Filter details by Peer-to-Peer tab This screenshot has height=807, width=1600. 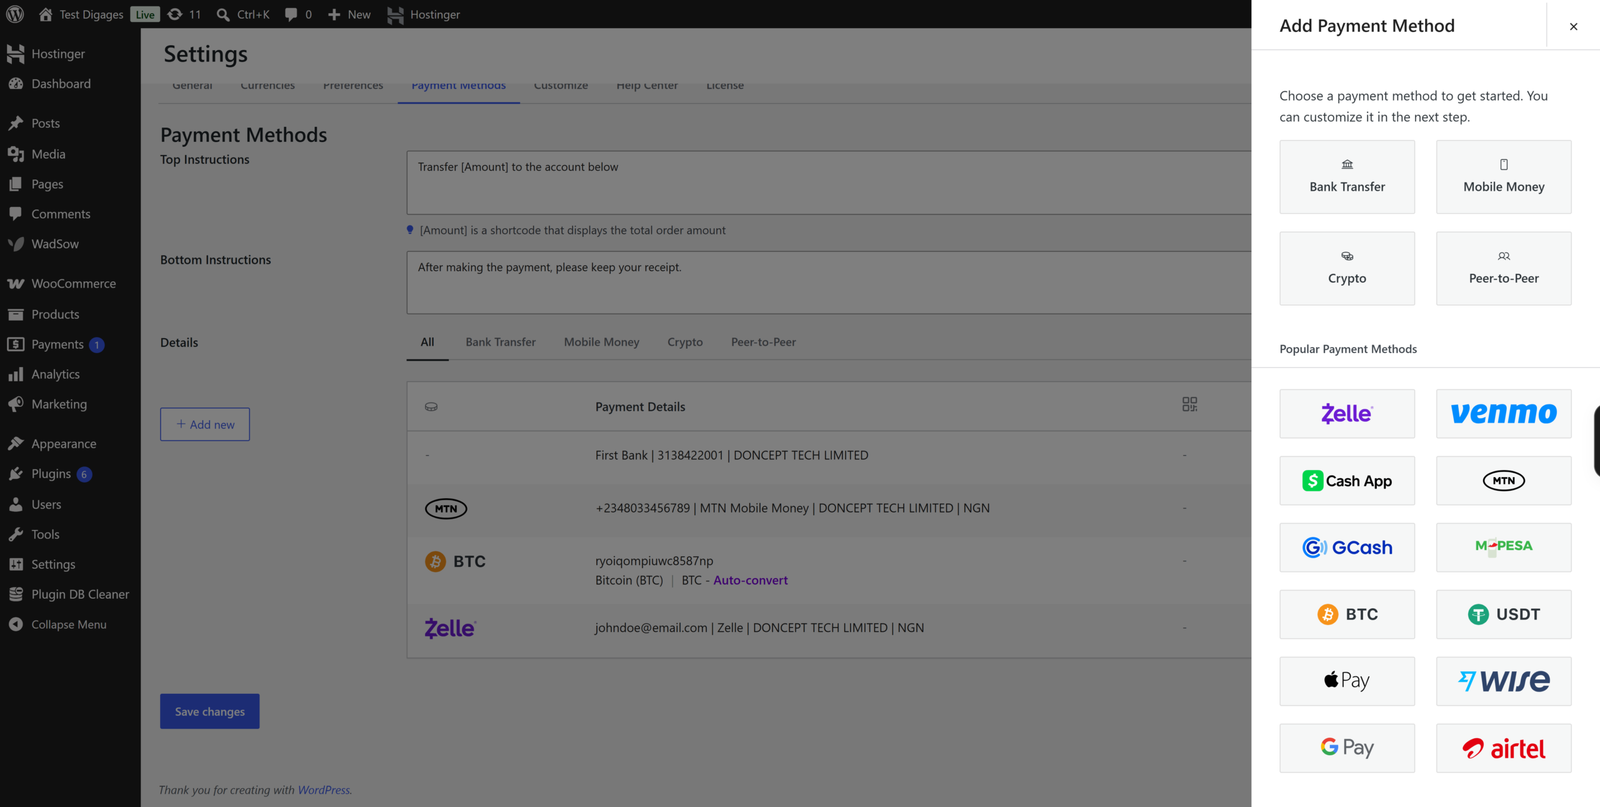point(764,342)
